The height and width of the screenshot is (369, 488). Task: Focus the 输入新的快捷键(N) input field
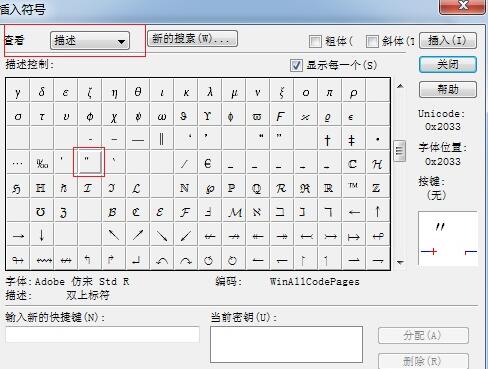[x=103, y=334]
